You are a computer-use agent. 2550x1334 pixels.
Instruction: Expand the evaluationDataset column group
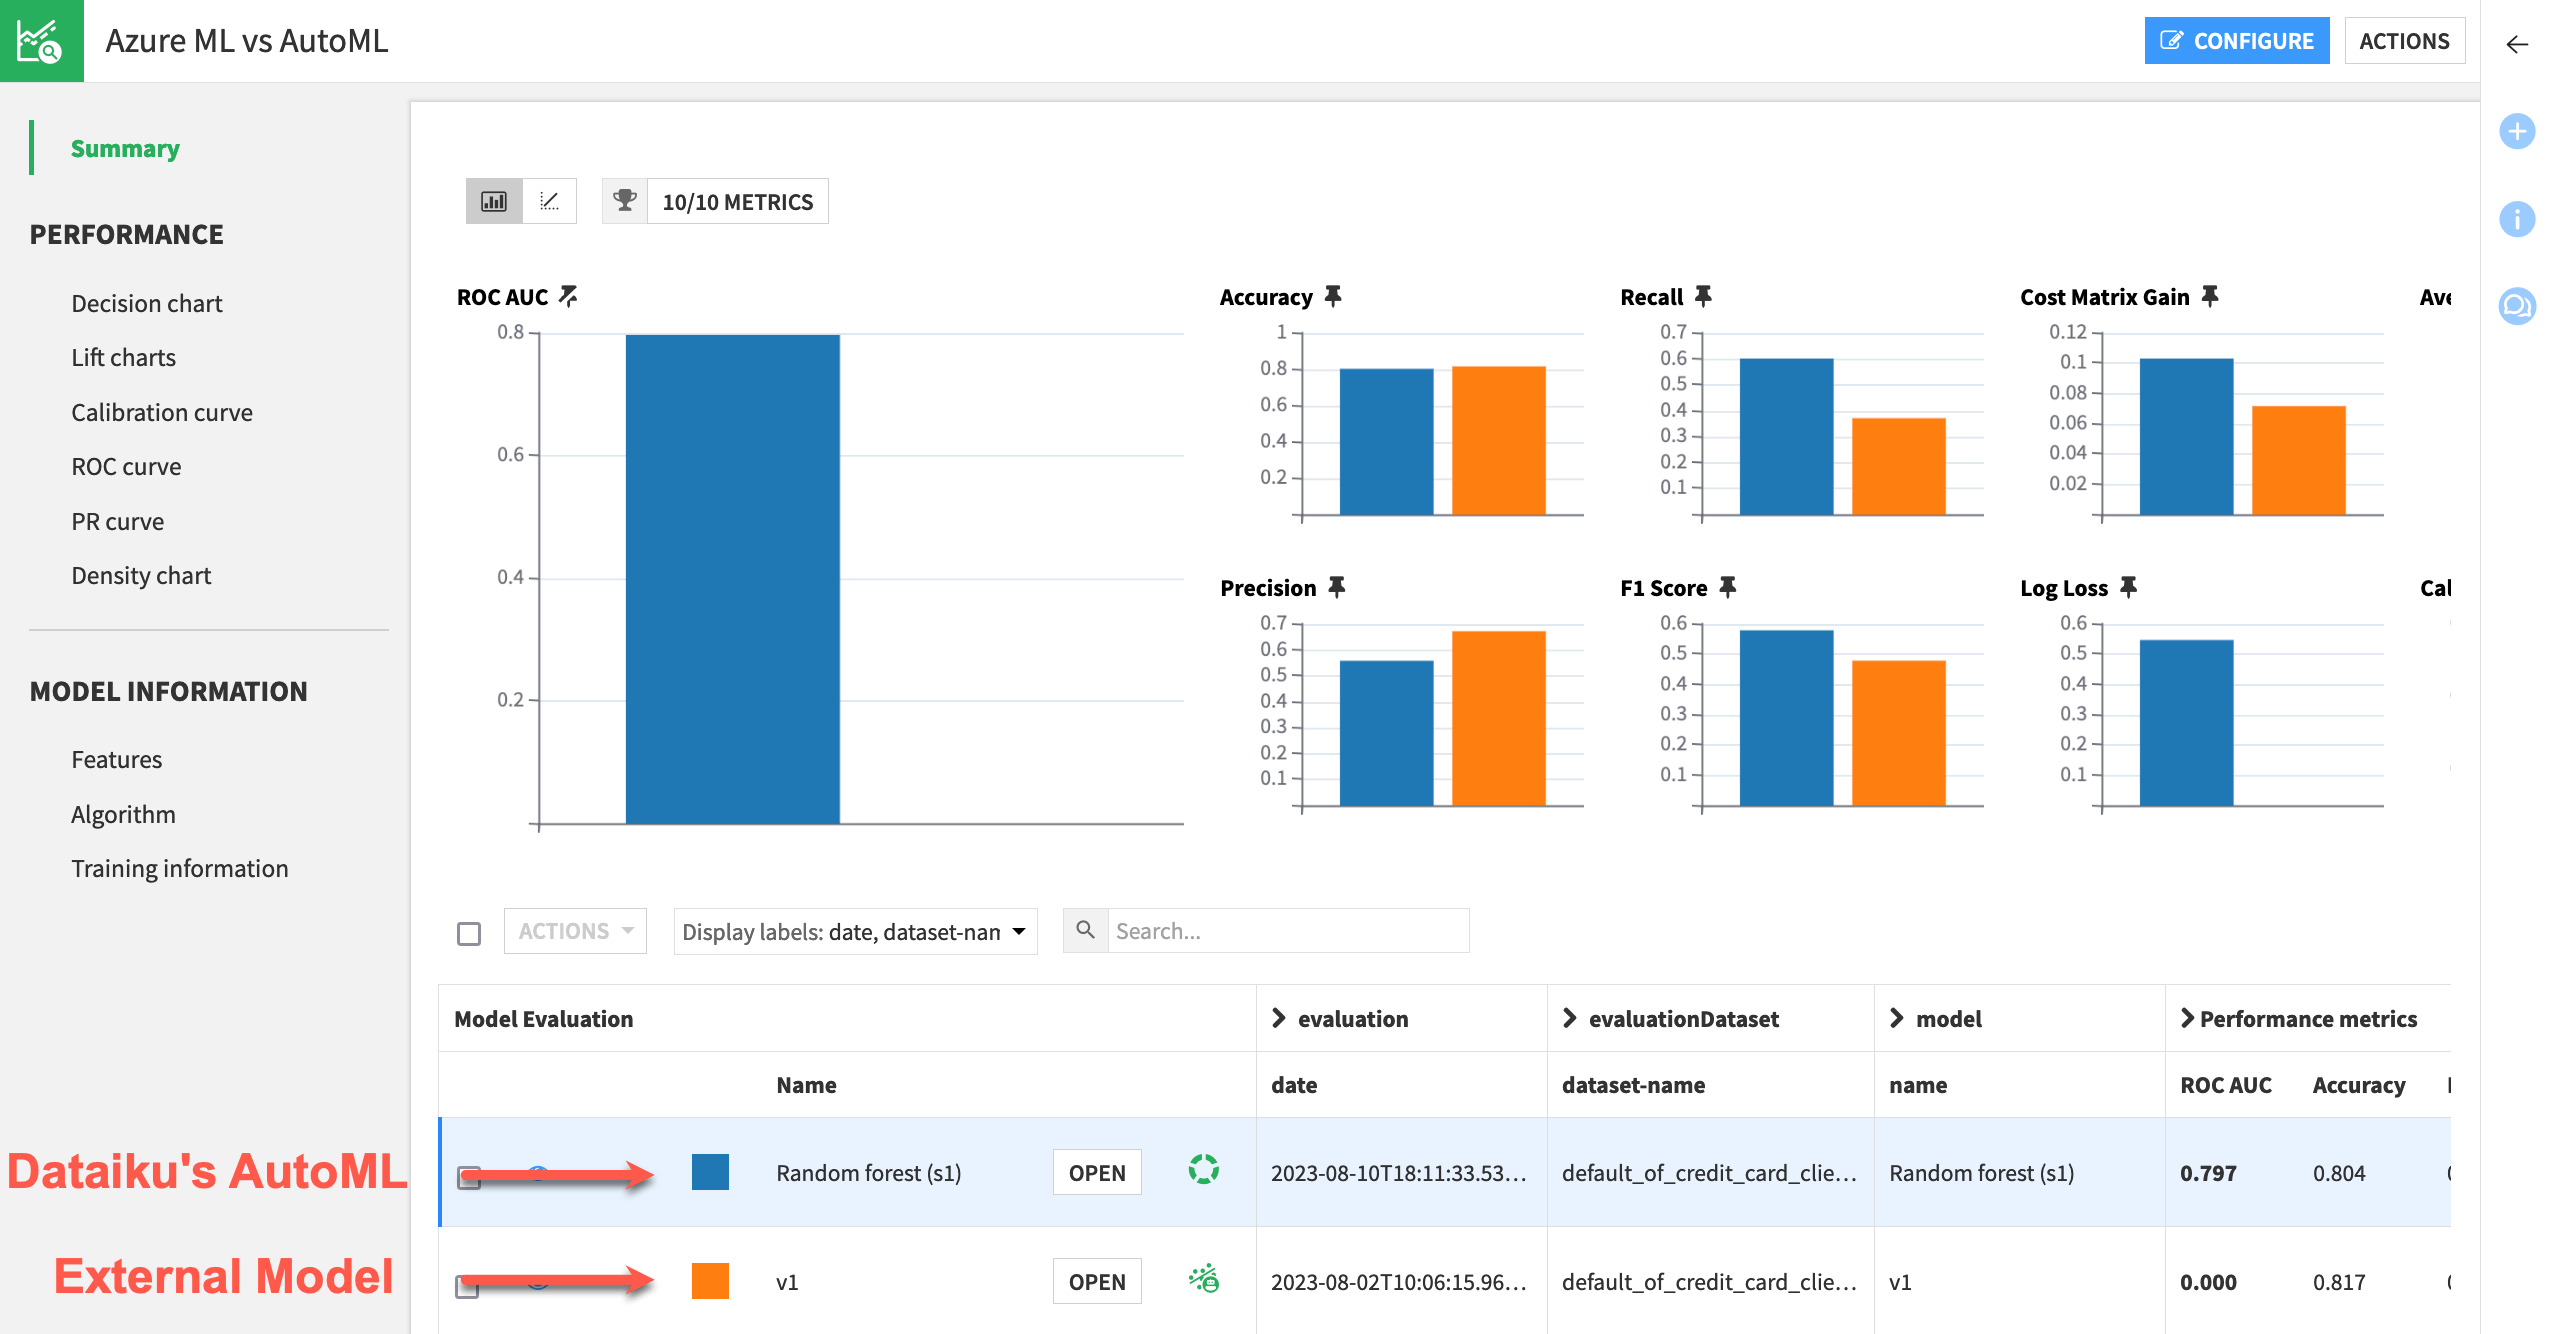[1570, 1018]
